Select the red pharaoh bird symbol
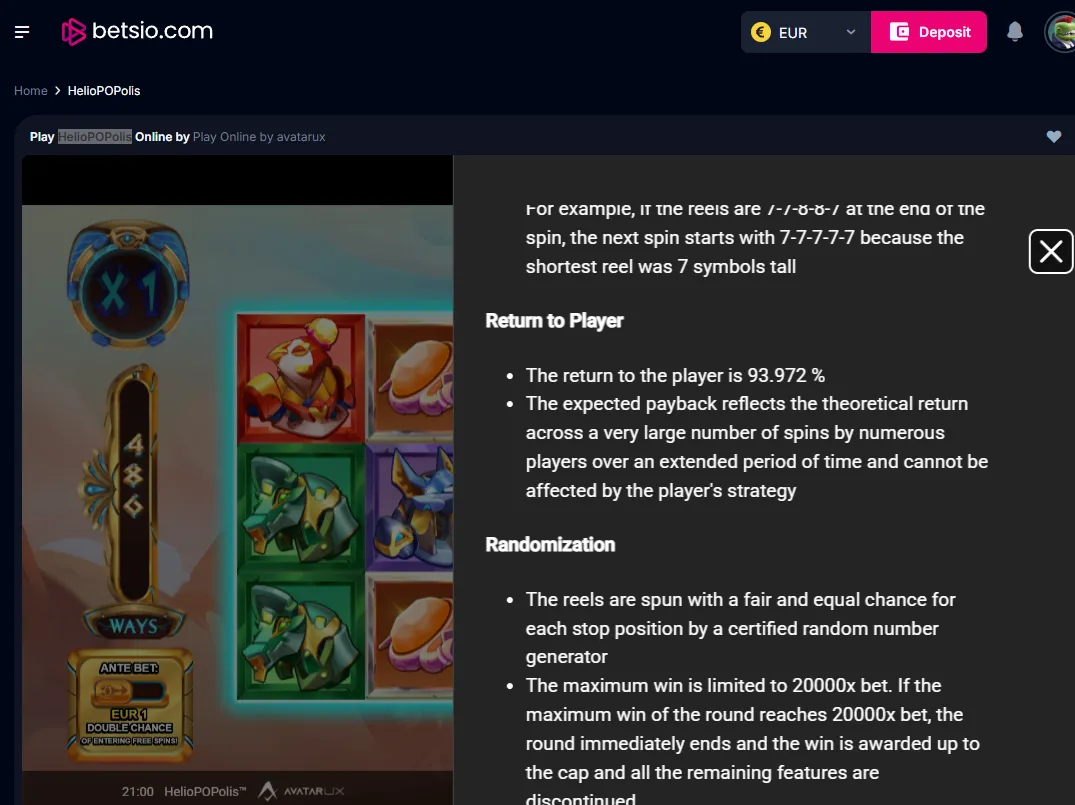The image size is (1075, 805). tap(301, 379)
